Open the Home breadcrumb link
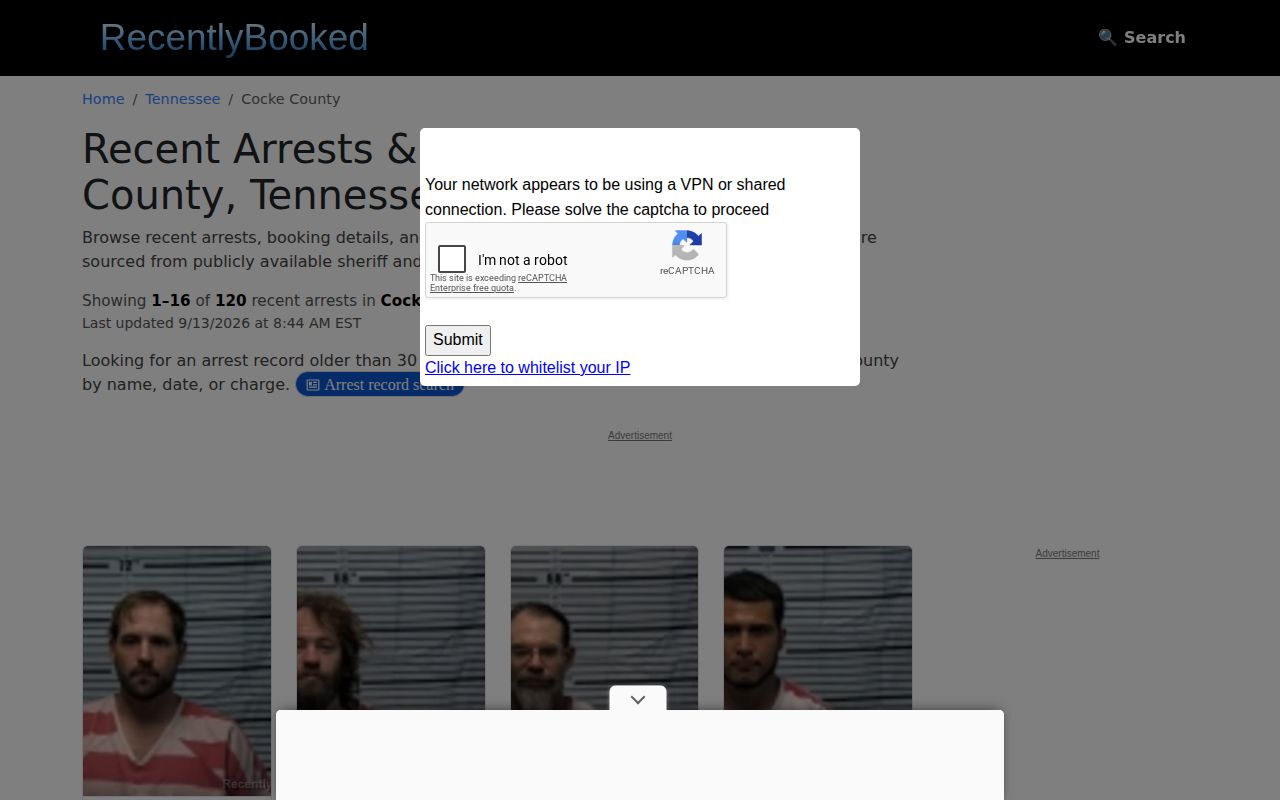The image size is (1280, 800). [103, 99]
